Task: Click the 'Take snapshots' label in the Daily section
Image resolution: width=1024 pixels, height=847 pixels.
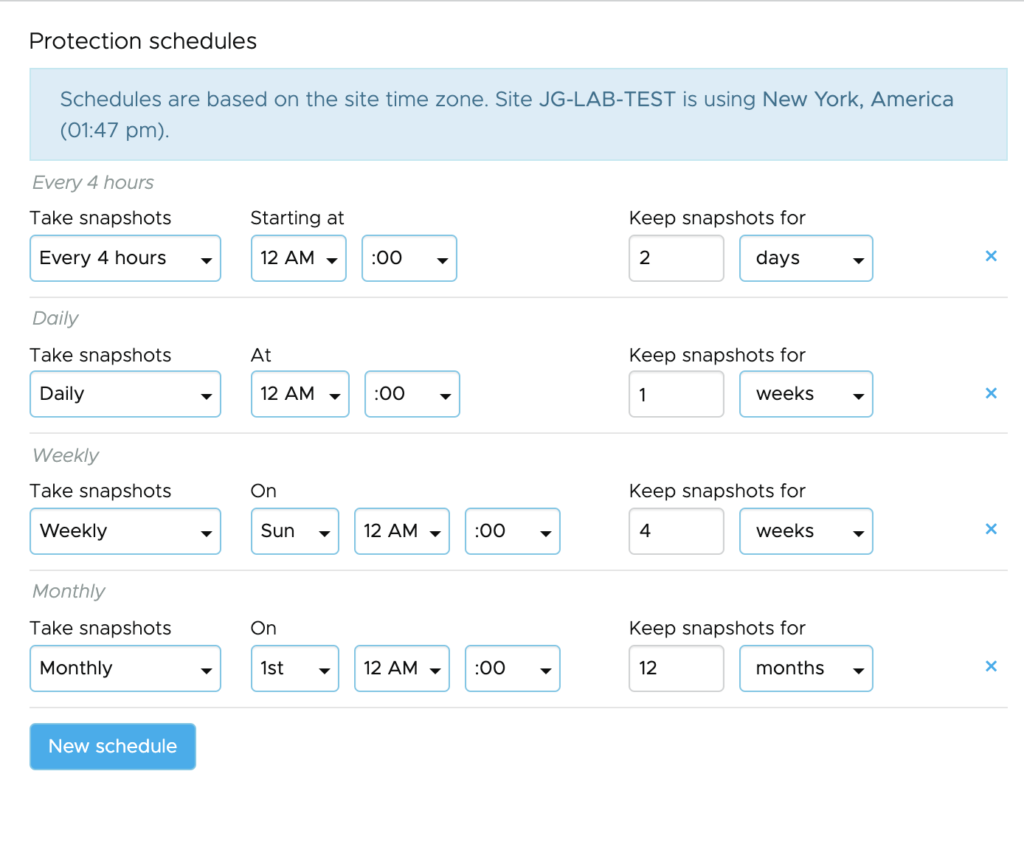Action: click(x=101, y=355)
